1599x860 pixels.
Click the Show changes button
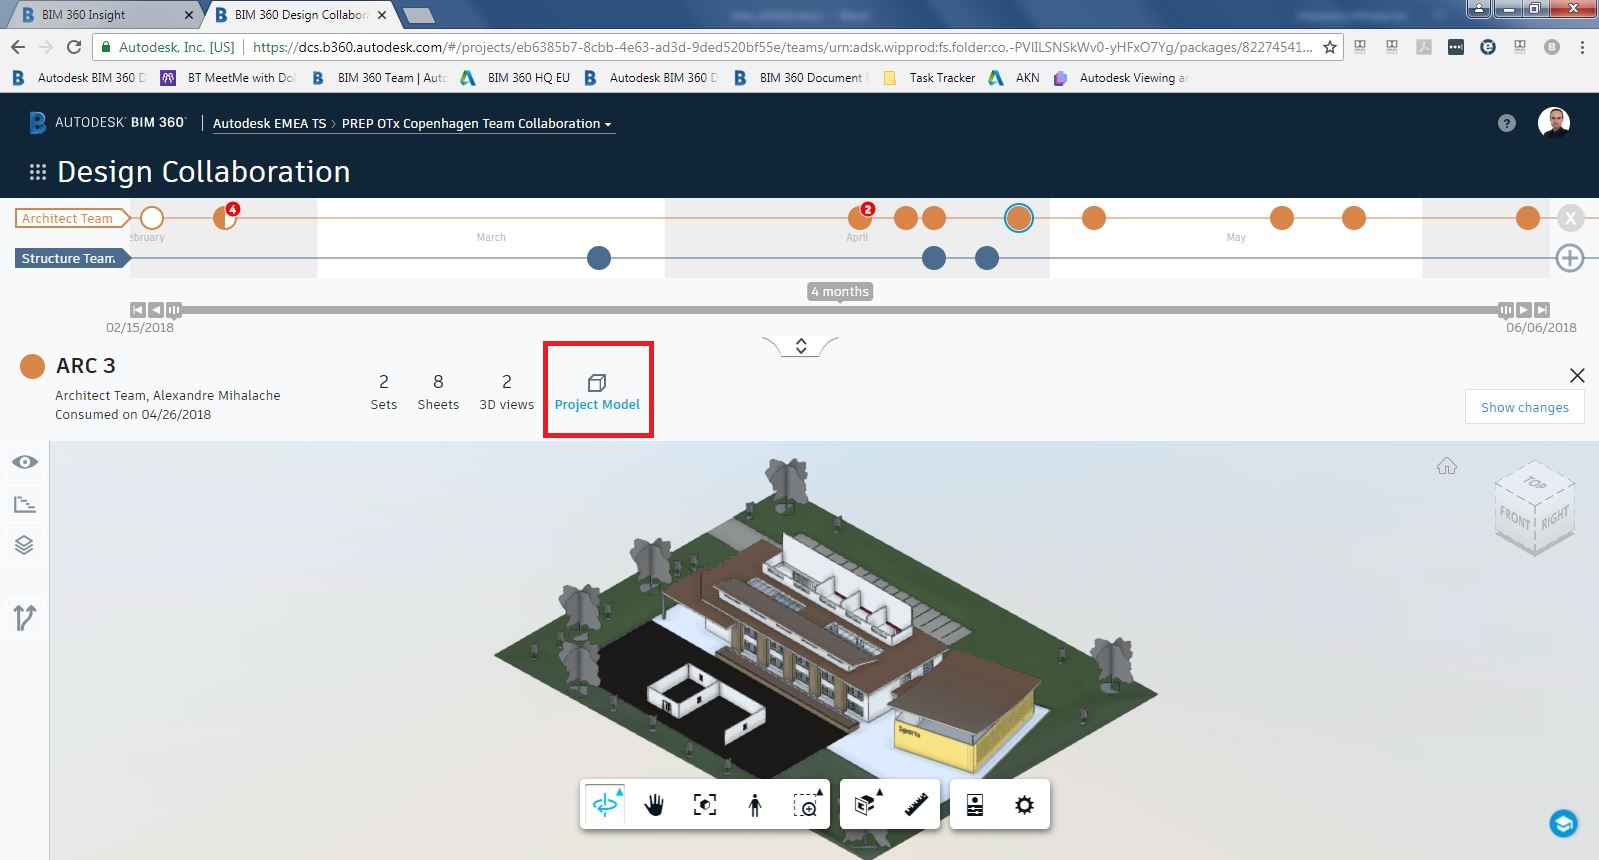pos(1525,407)
